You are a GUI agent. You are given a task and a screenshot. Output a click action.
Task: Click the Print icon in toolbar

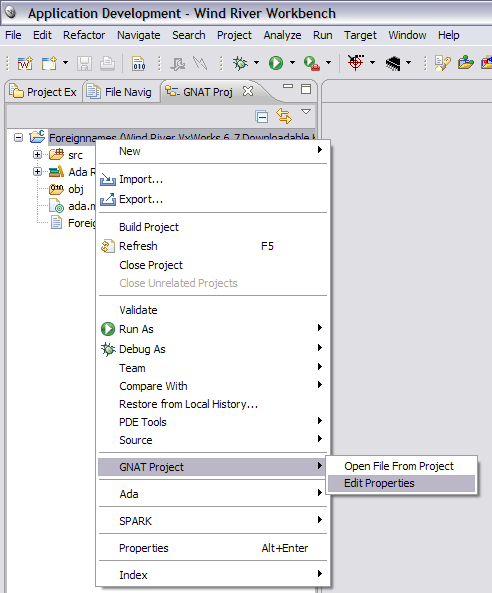(x=107, y=63)
